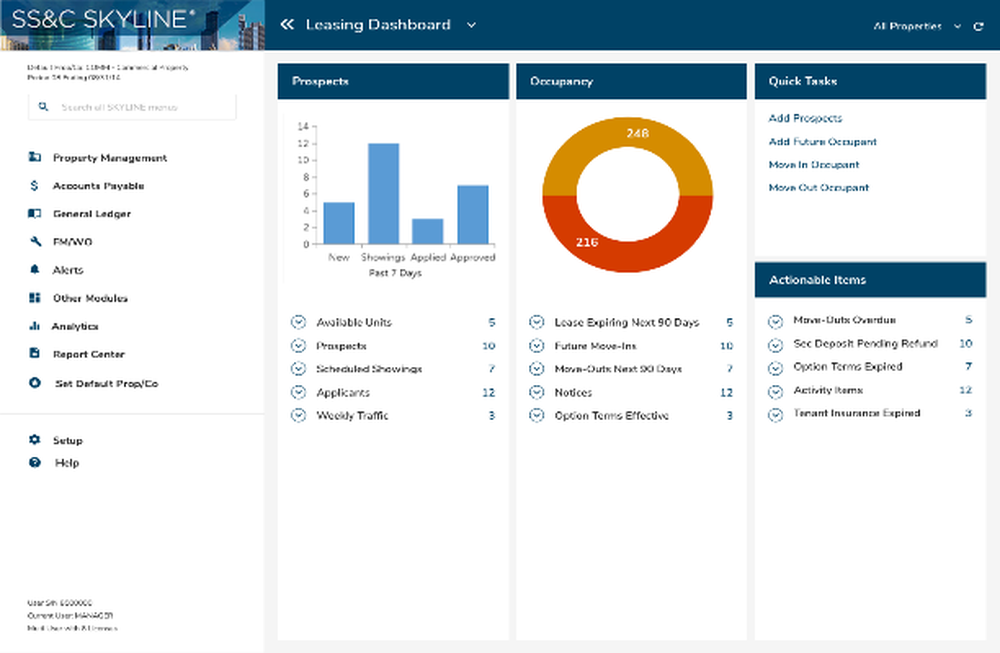This screenshot has width=1000, height=653.
Task: Open Setup gear icon
Action: click(x=34, y=440)
